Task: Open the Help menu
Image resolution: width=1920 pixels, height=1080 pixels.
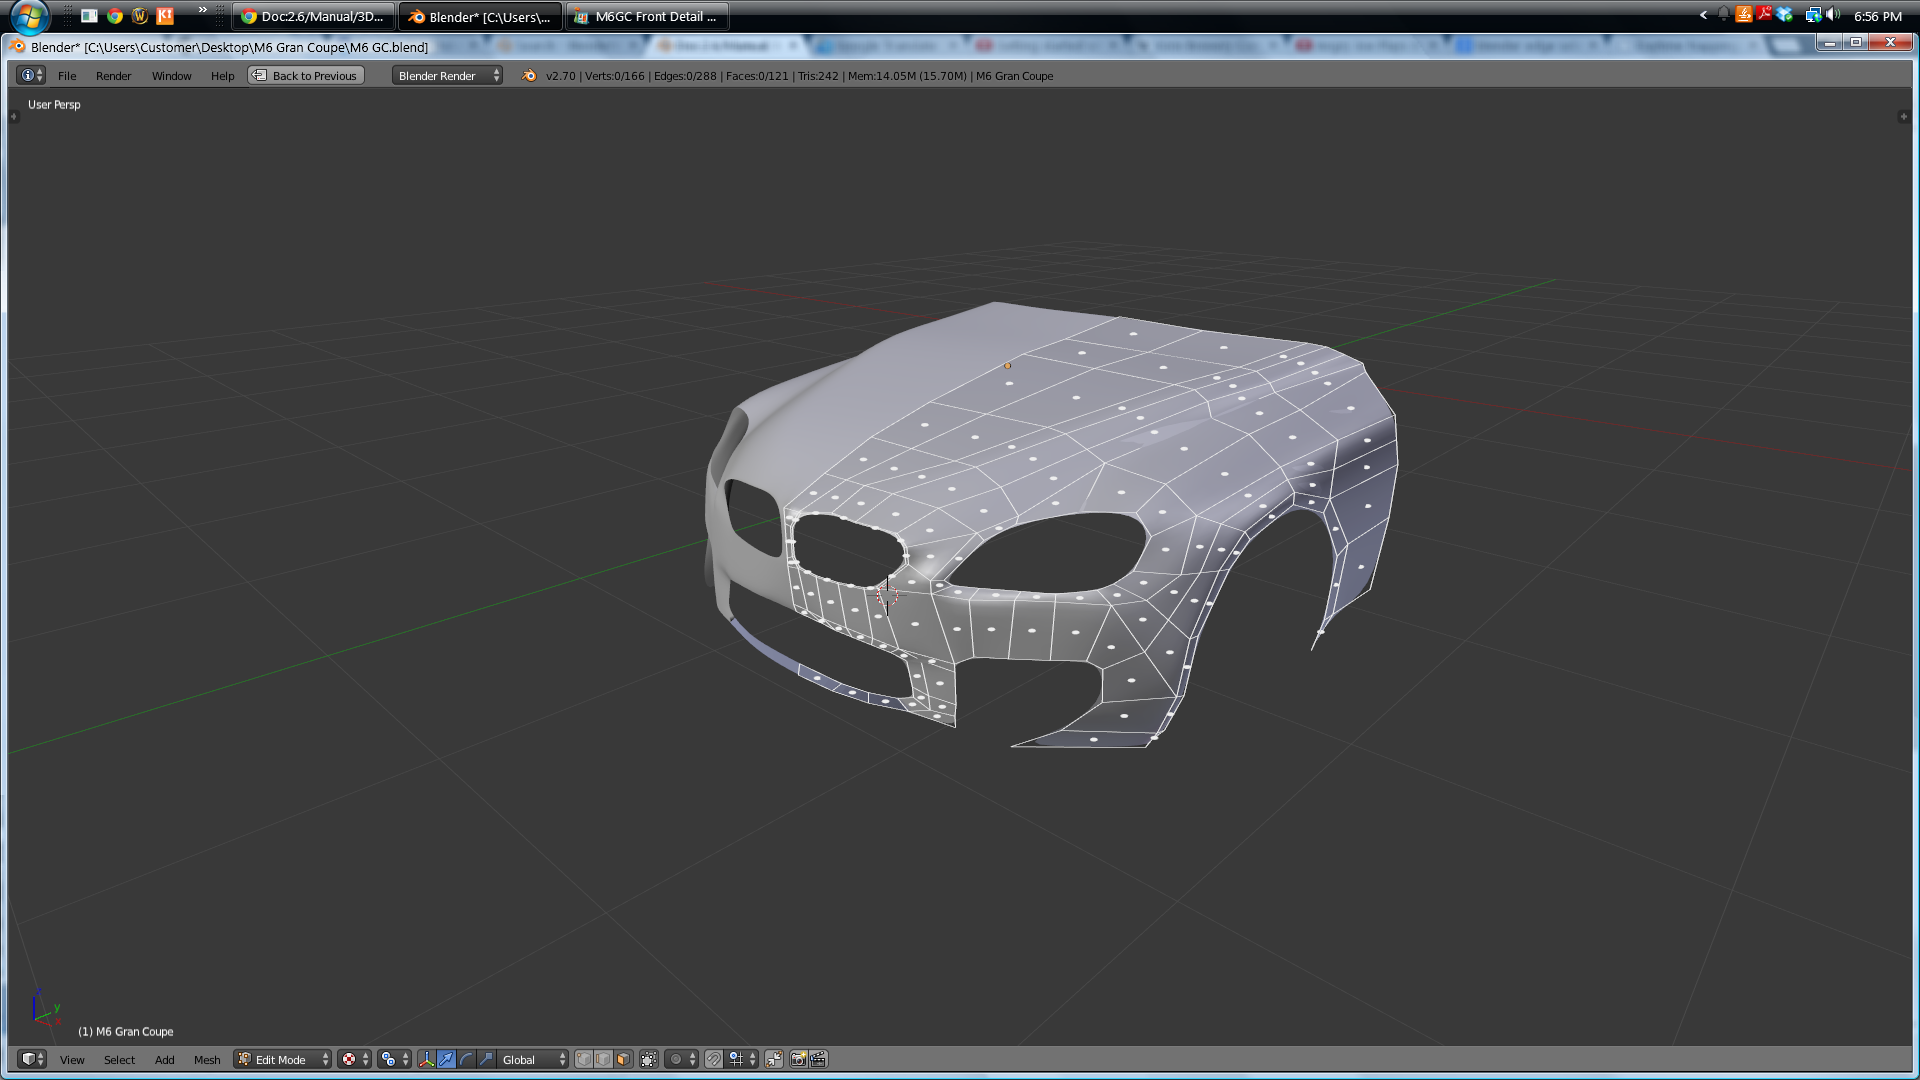Action: click(x=222, y=76)
